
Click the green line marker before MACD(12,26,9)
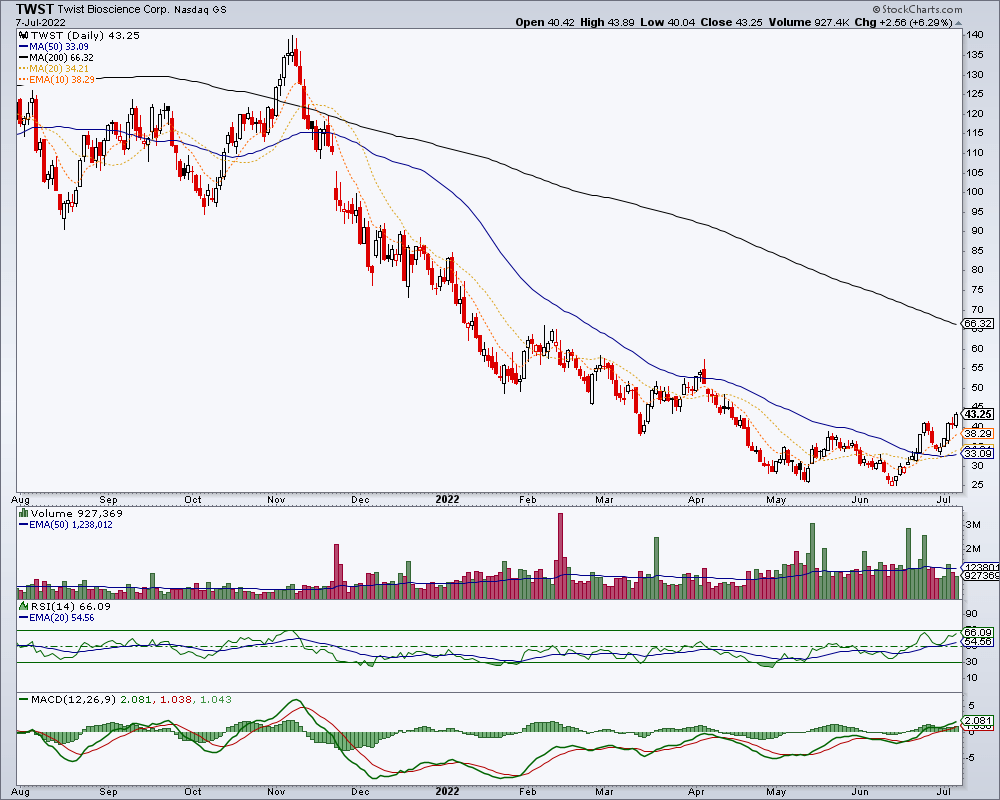(x=24, y=700)
